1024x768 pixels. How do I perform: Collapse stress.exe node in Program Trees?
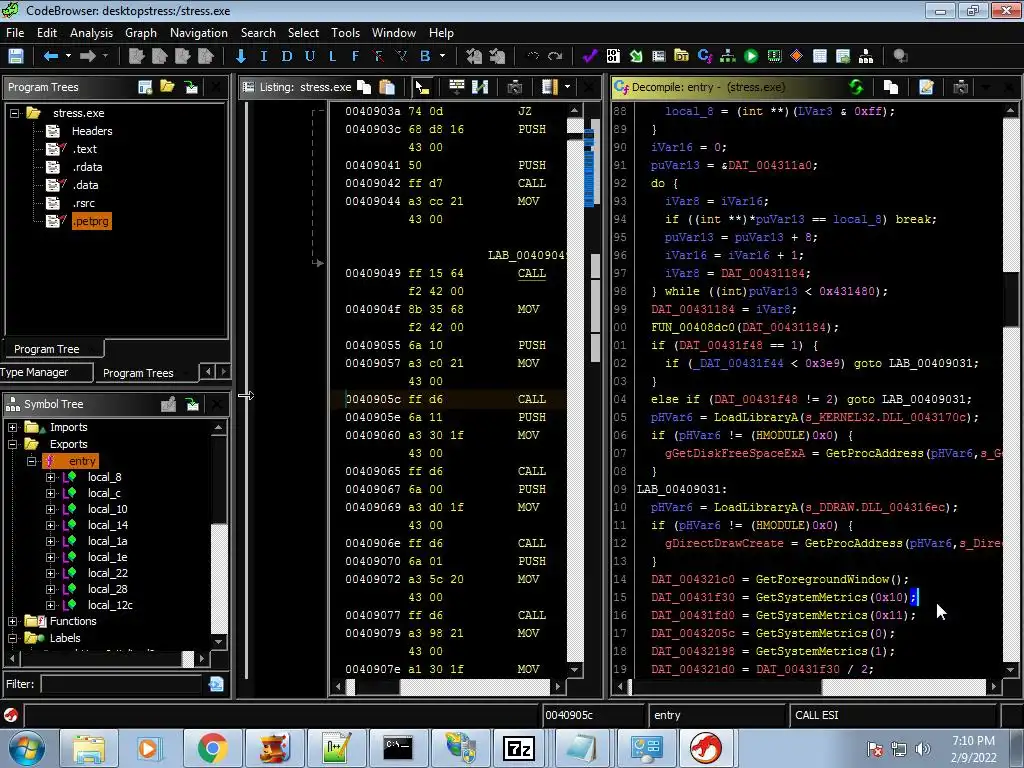click(14, 113)
